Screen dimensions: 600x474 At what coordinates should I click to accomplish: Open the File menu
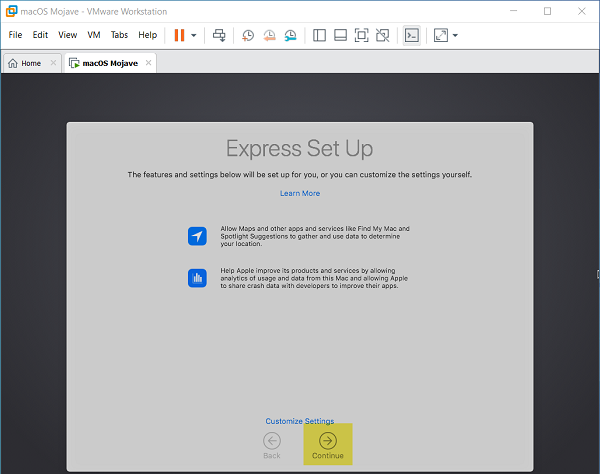pos(15,35)
